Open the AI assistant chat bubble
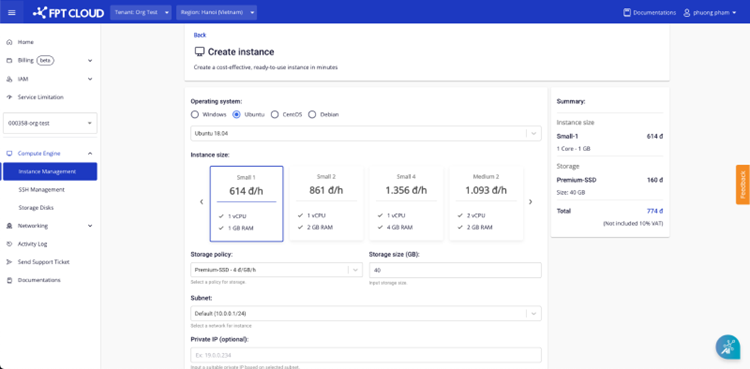 [x=728, y=347]
